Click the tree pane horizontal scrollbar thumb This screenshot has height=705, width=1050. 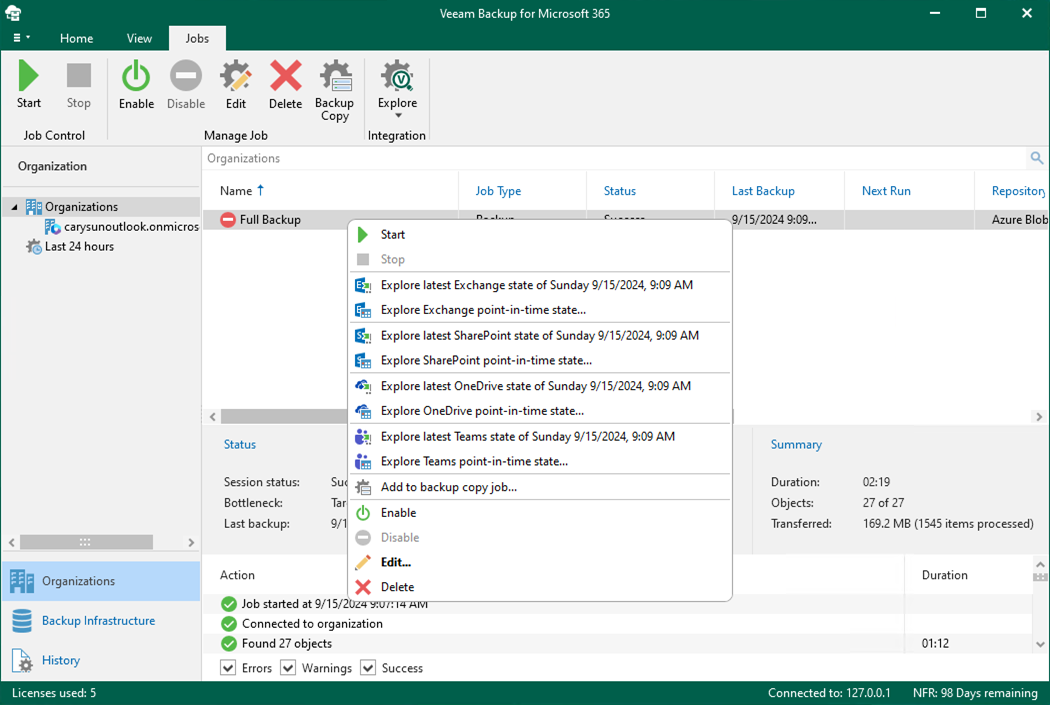[86, 542]
